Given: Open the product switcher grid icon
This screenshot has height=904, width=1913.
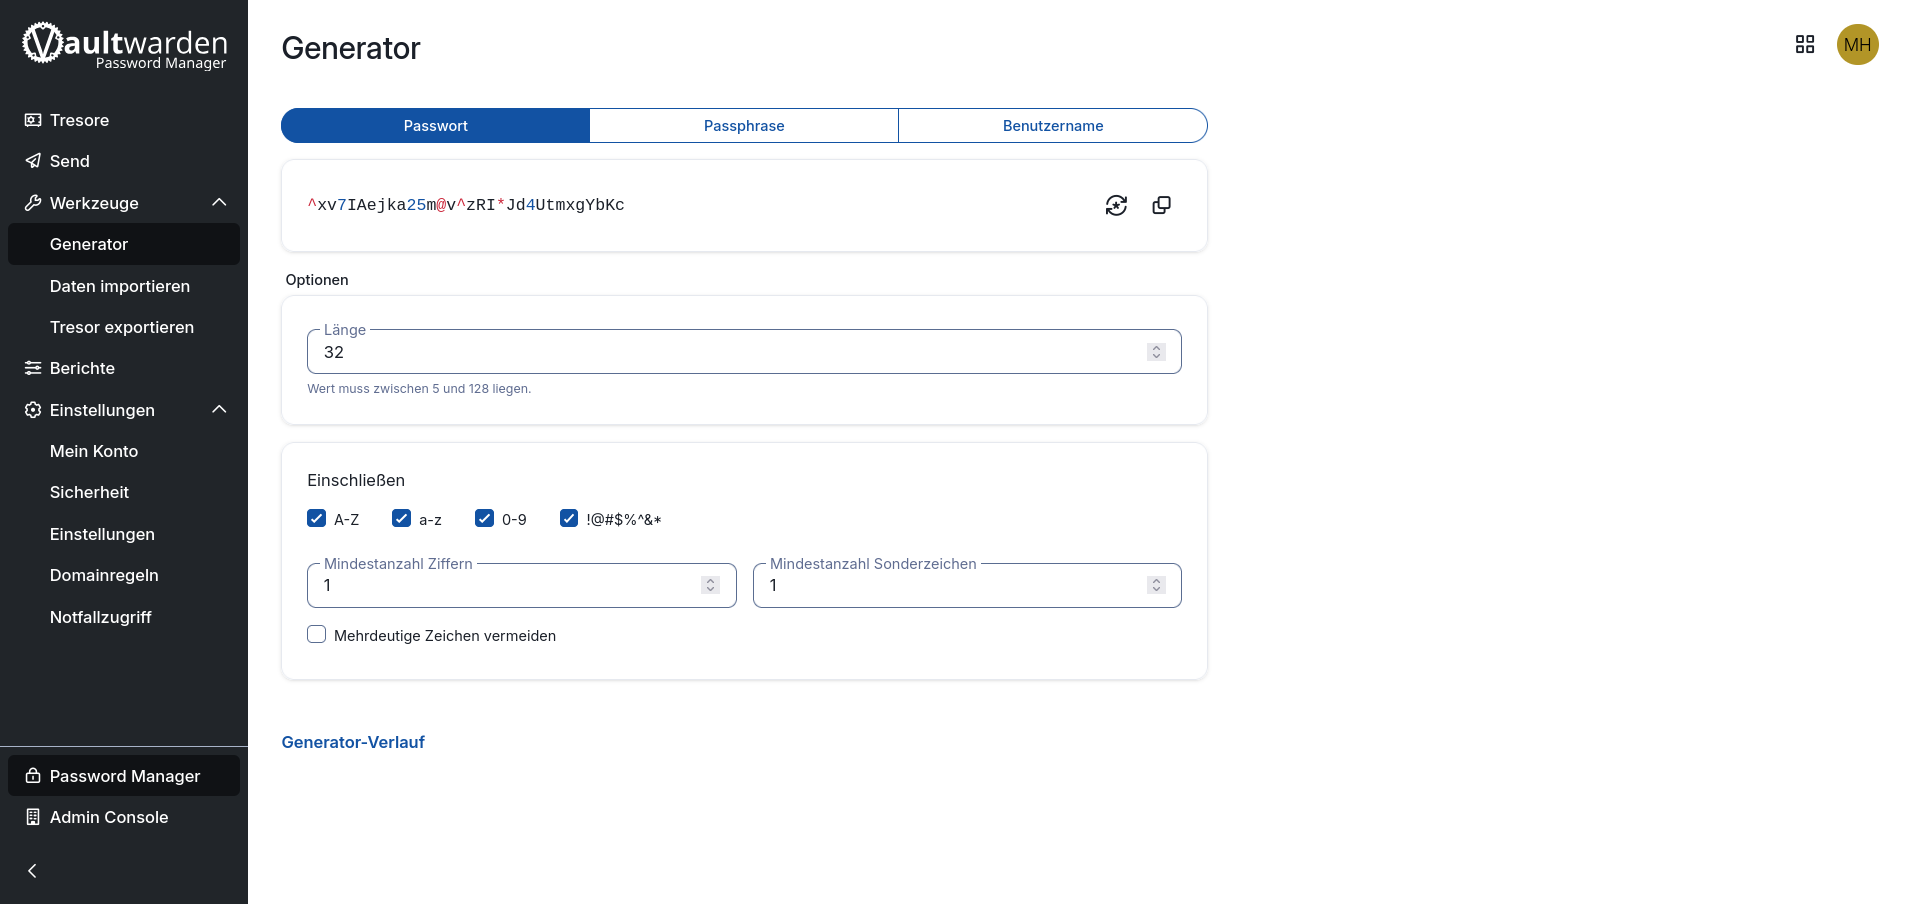Looking at the screenshot, I should coord(1804,44).
